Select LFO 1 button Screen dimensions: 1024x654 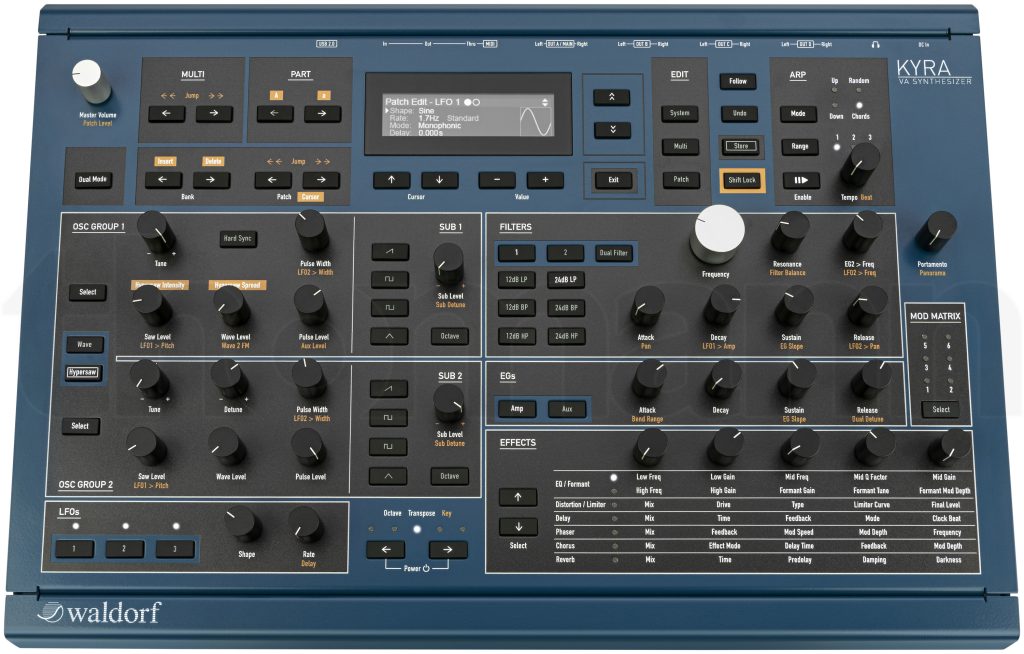click(74, 549)
